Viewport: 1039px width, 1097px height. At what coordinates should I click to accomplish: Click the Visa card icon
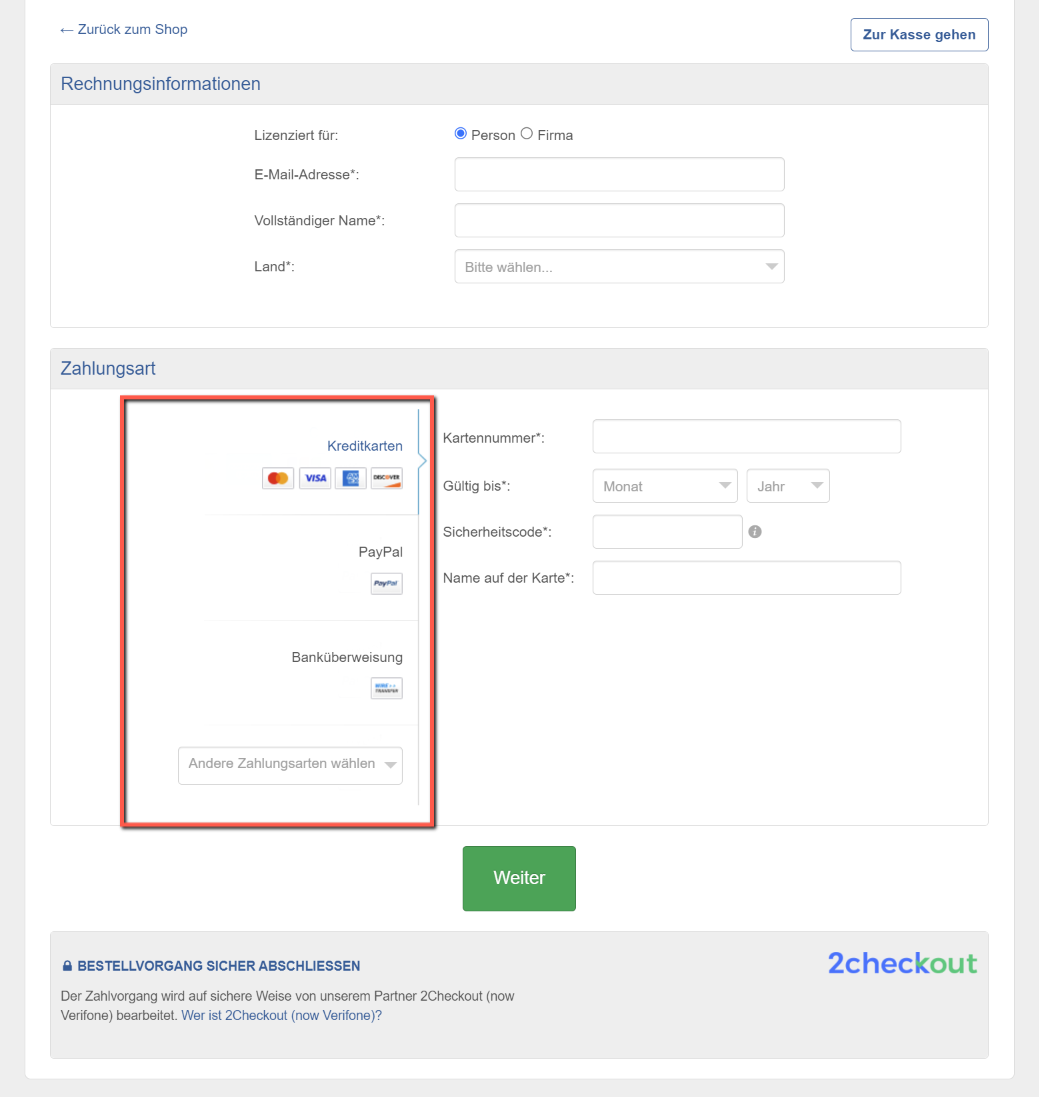pyautogui.click(x=315, y=478)
